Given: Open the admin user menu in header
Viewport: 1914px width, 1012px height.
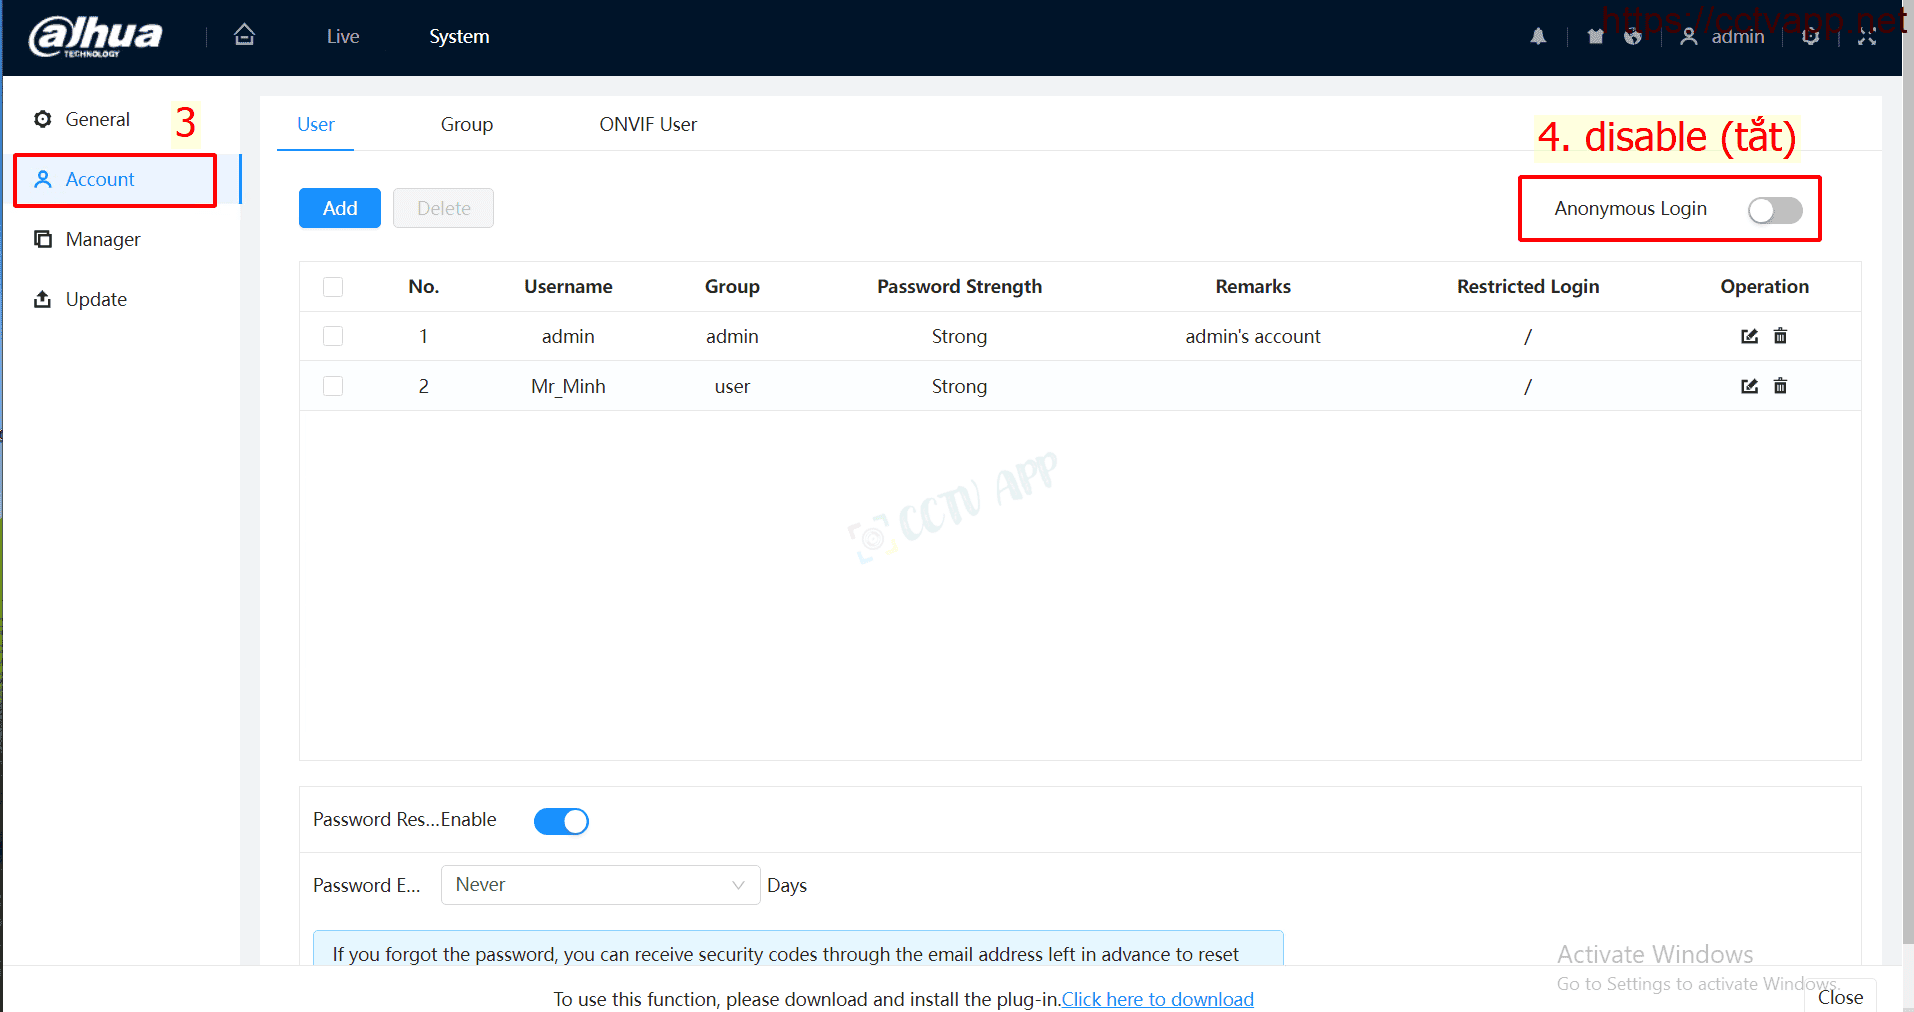Looking at the screenshot, I should pyautogui.click(x=1724, y=37).
